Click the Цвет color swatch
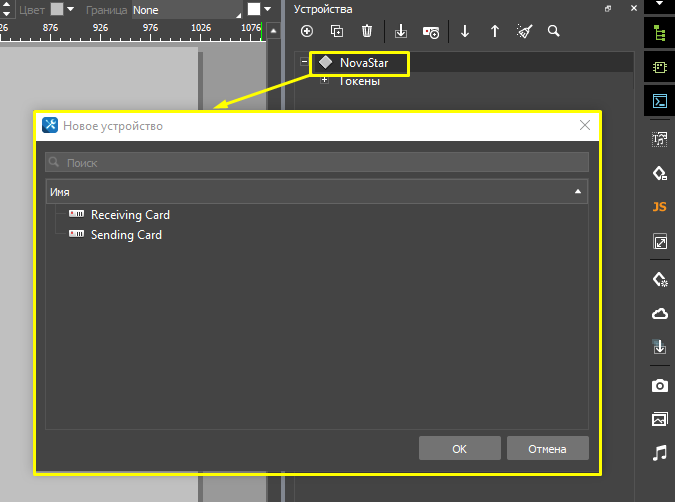 [57, 9]
